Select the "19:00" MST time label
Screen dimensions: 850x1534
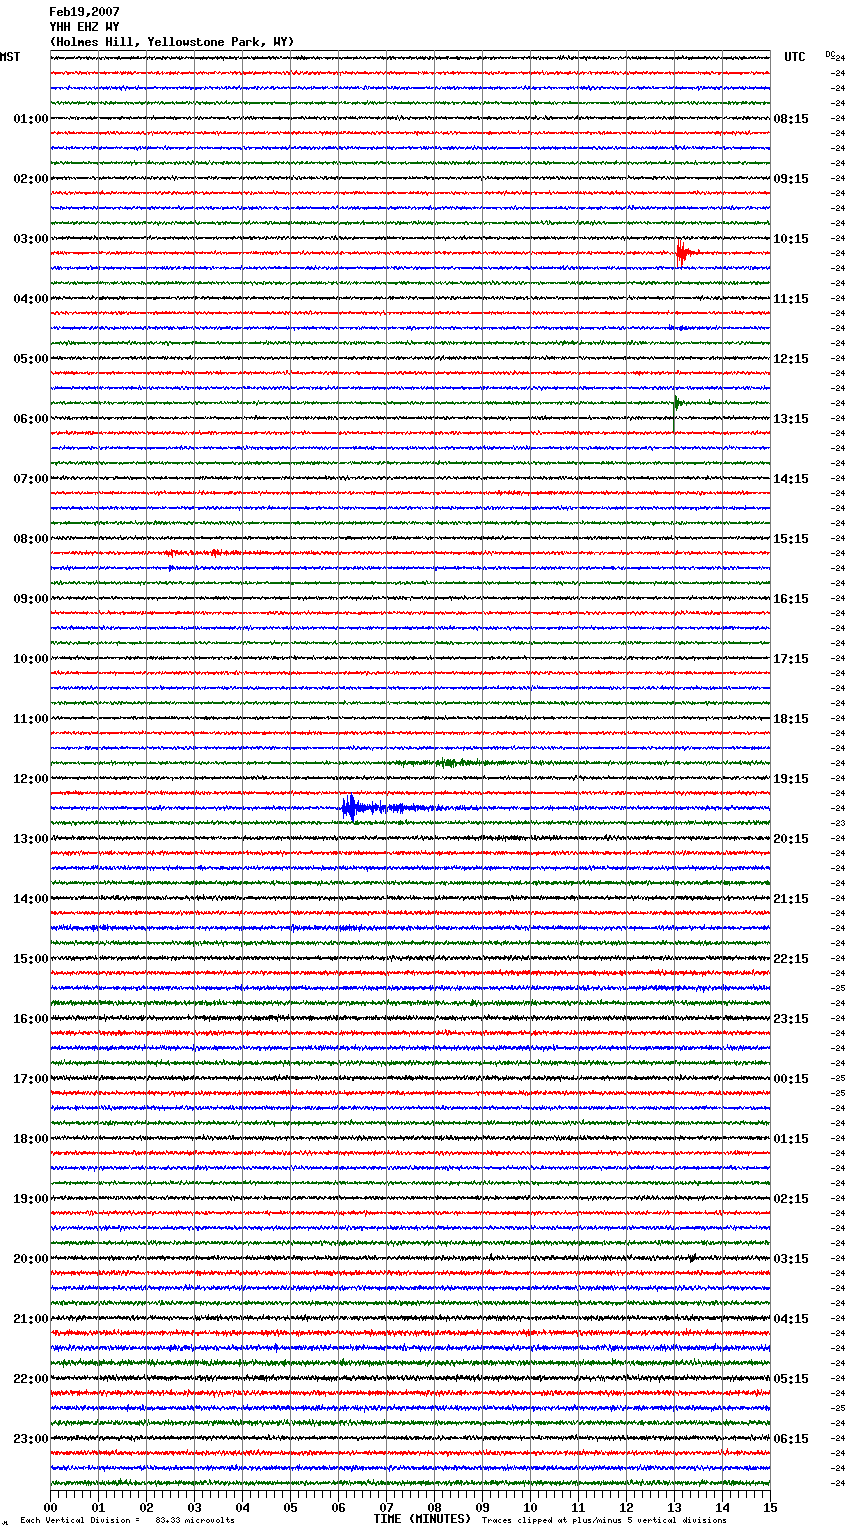31,1199
